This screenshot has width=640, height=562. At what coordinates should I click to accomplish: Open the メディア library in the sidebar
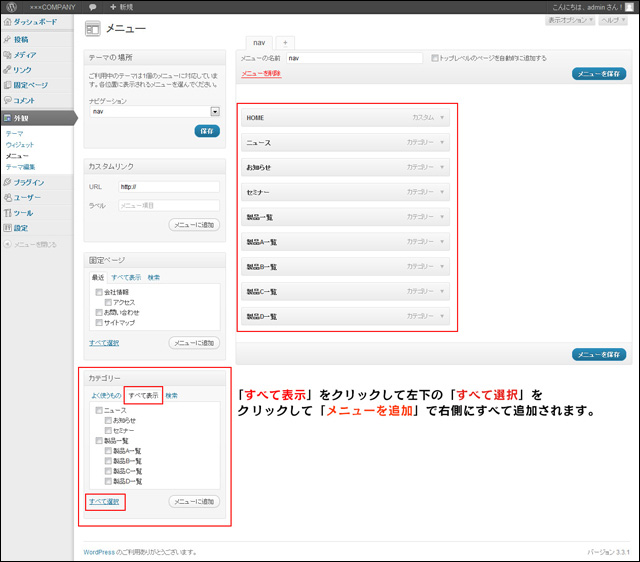point(25,55)
